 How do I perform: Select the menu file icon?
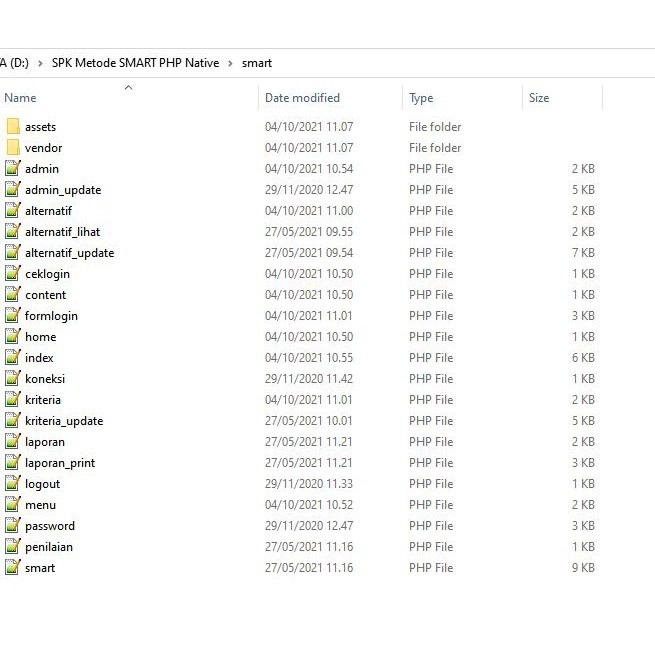[x=13, y=504]
